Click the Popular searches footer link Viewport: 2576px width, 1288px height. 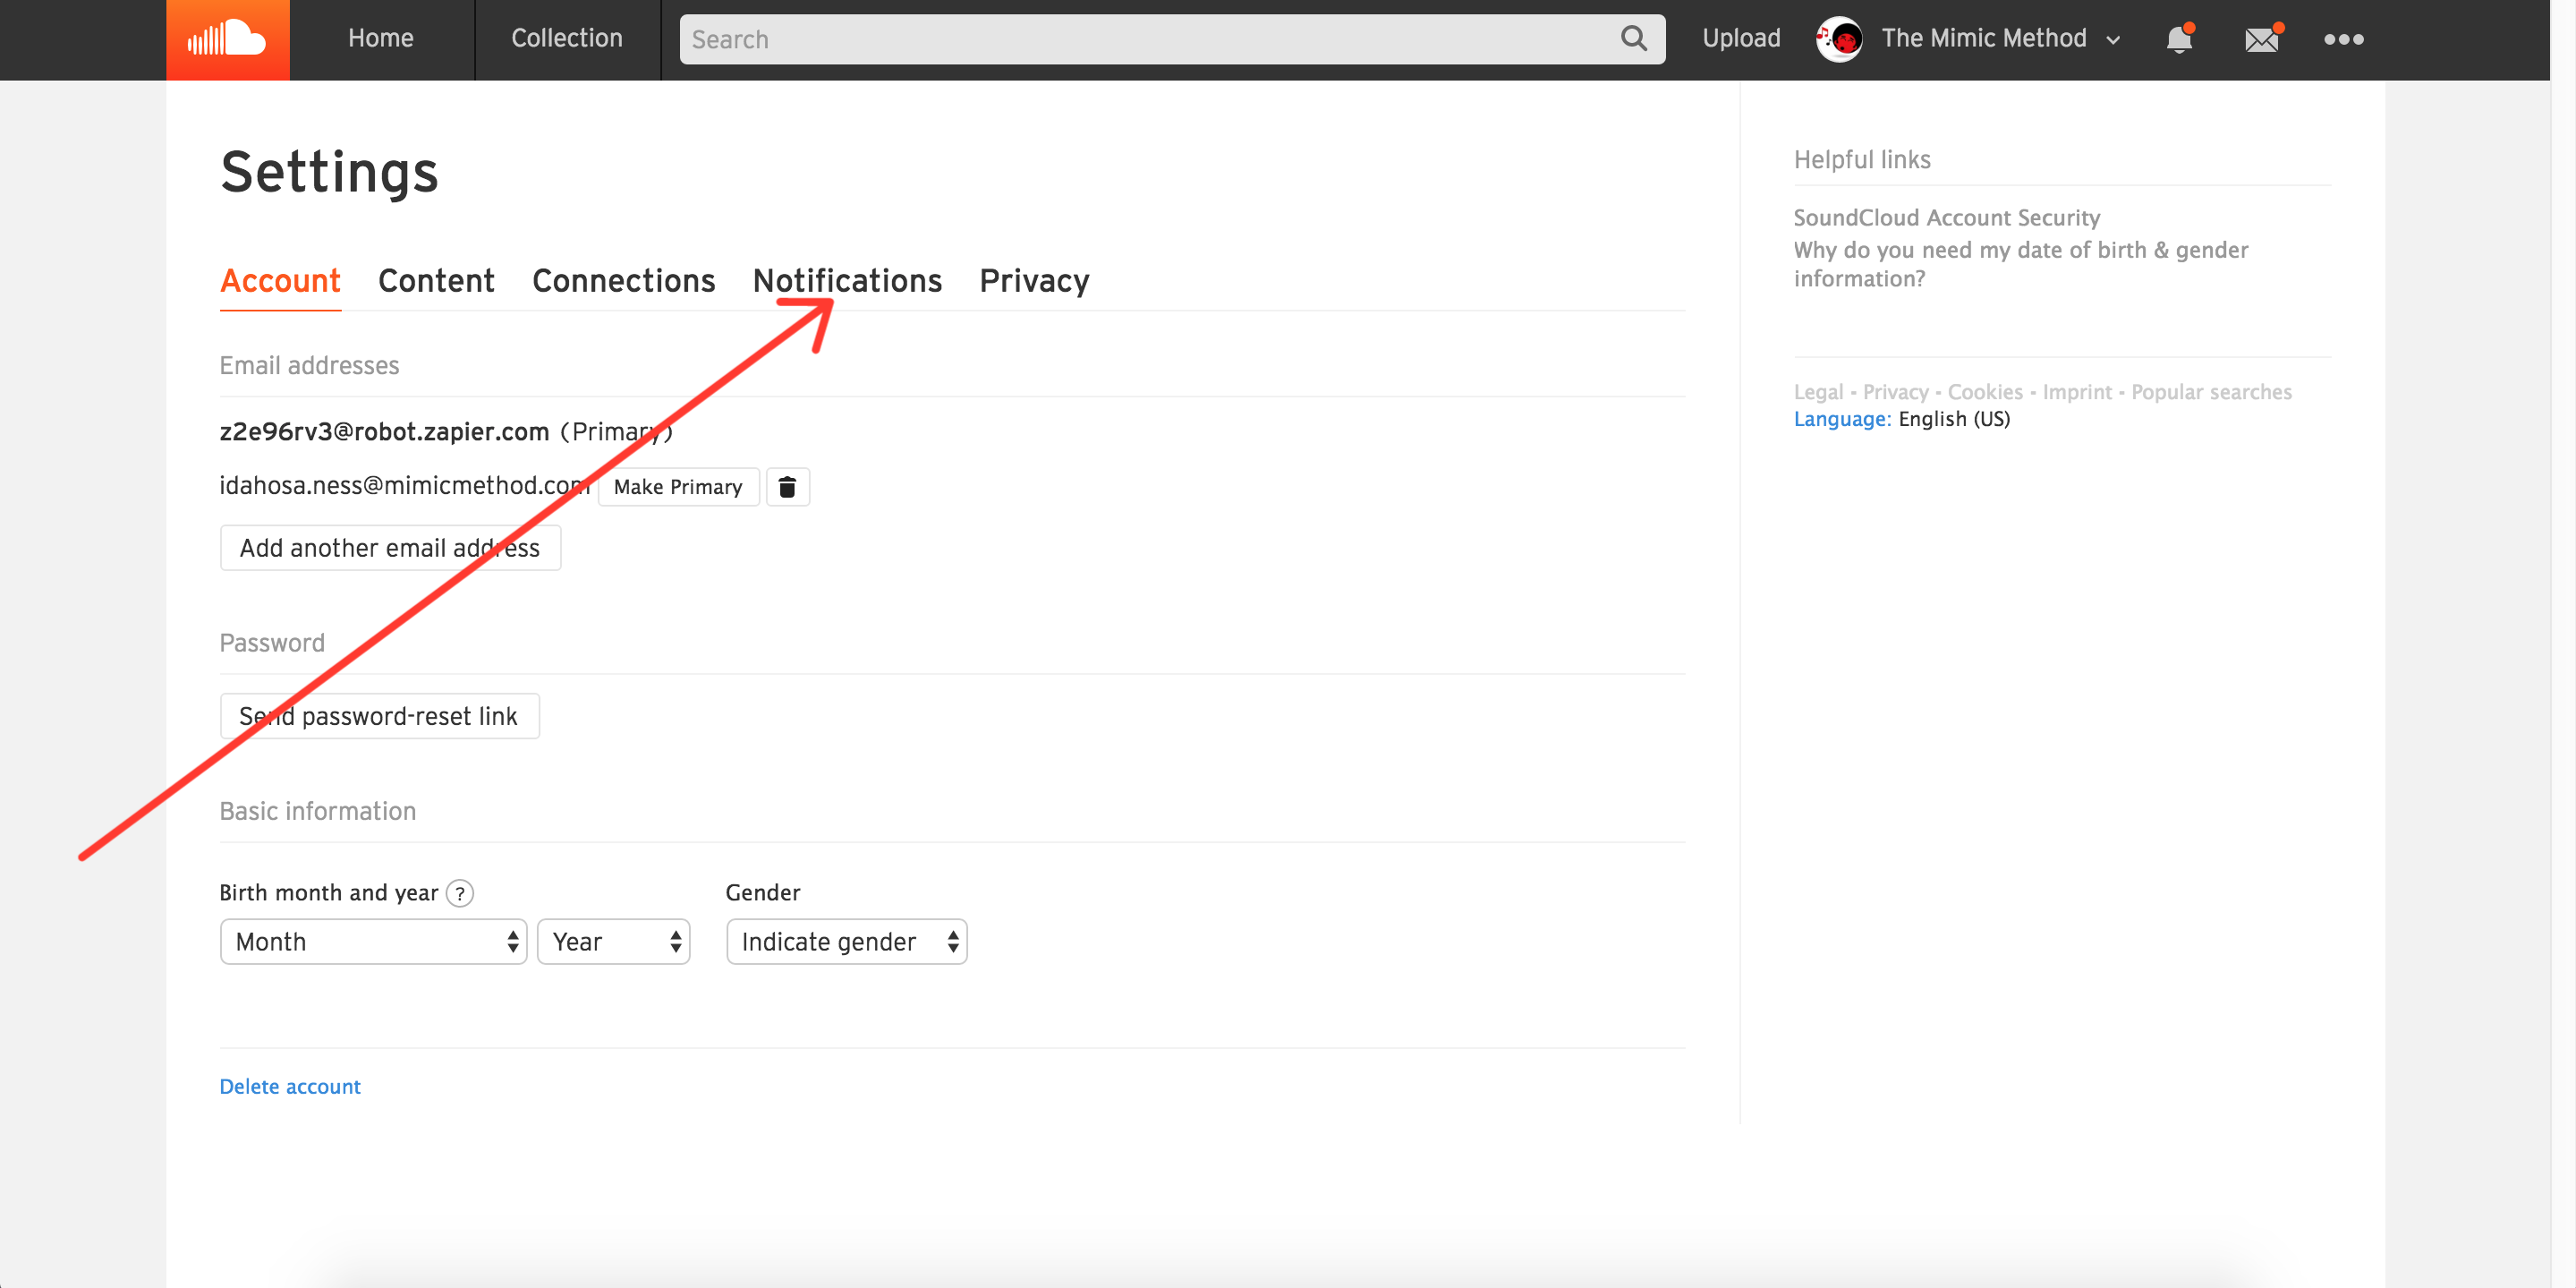[x=2211, y=392]
